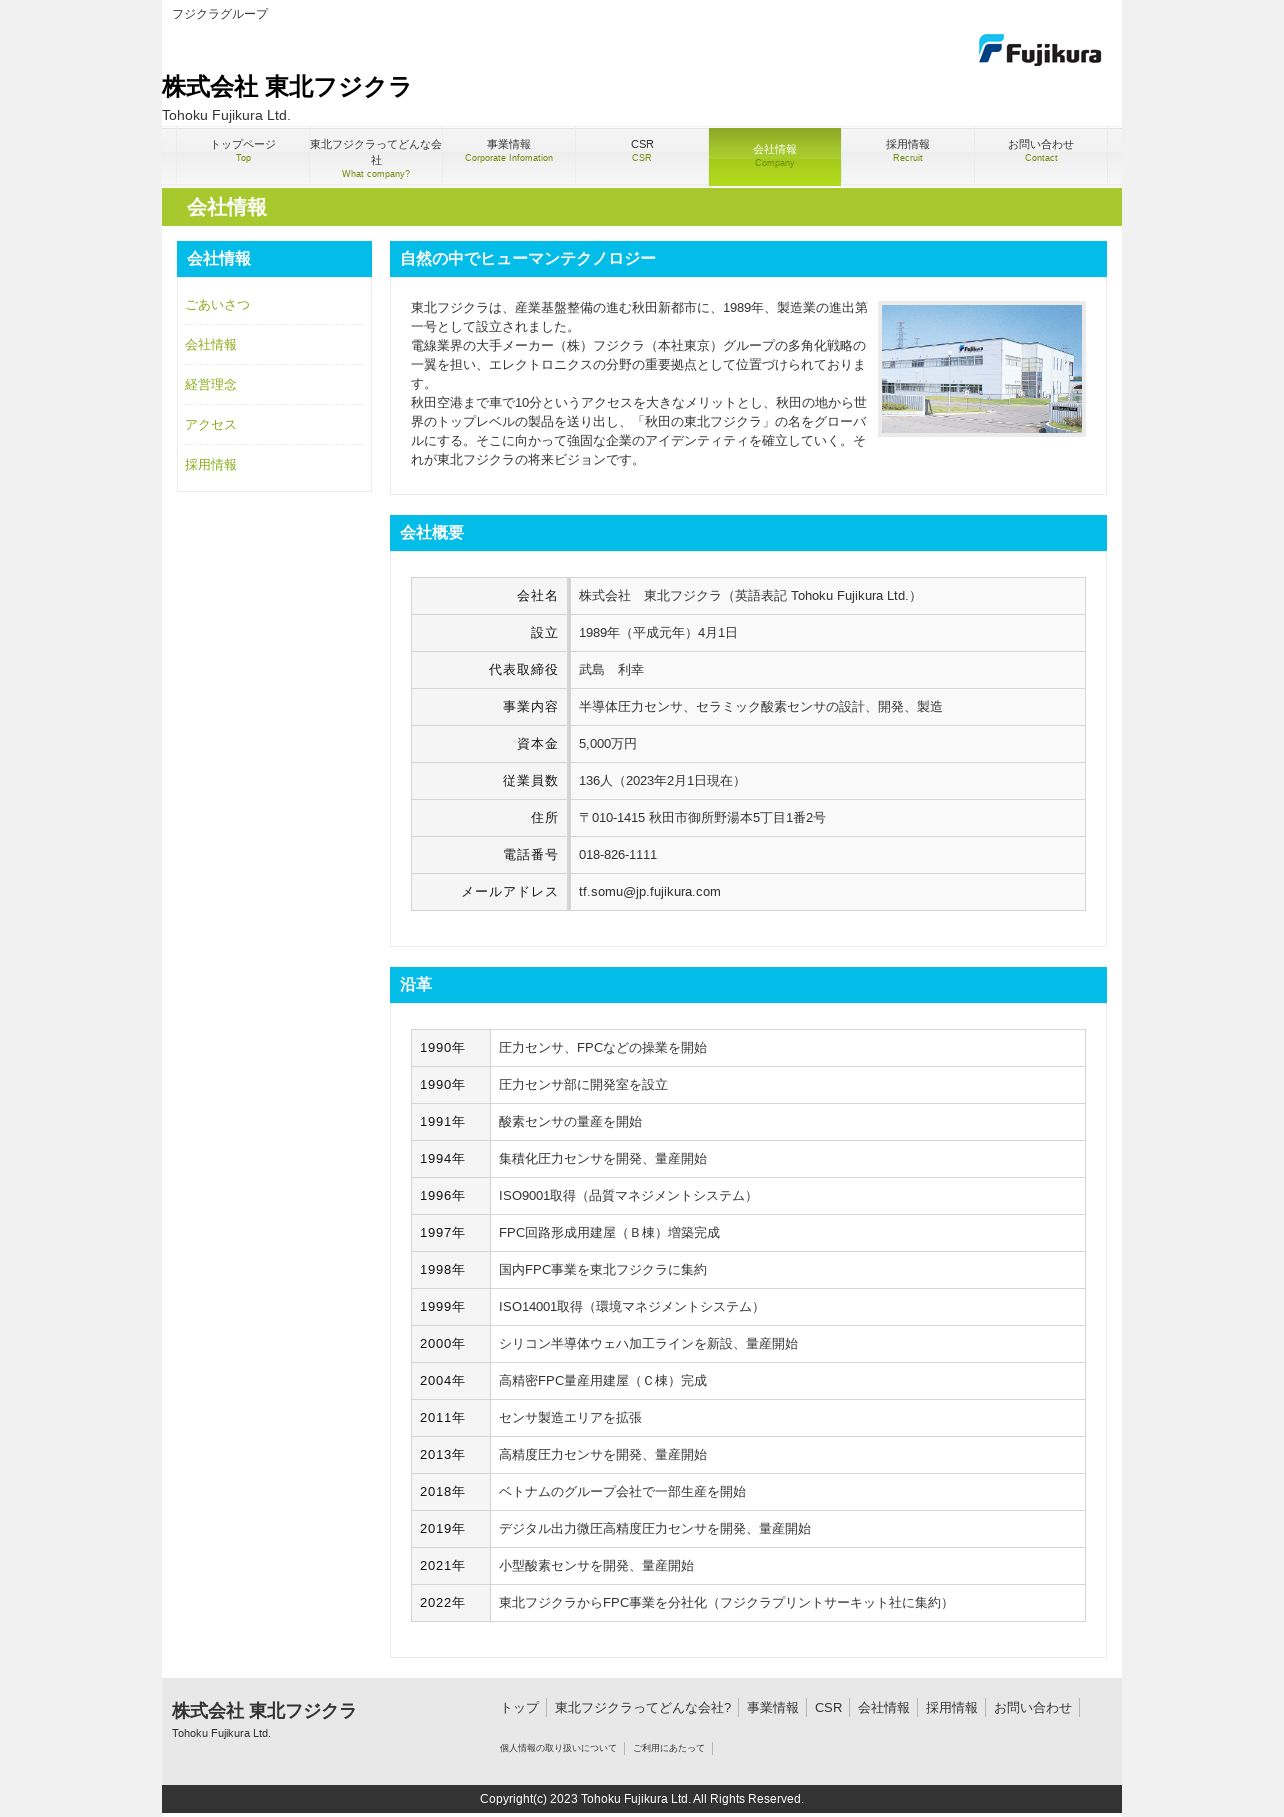
Task: Open 採用情報 in the sidebar list
Action: coord(211,465)
